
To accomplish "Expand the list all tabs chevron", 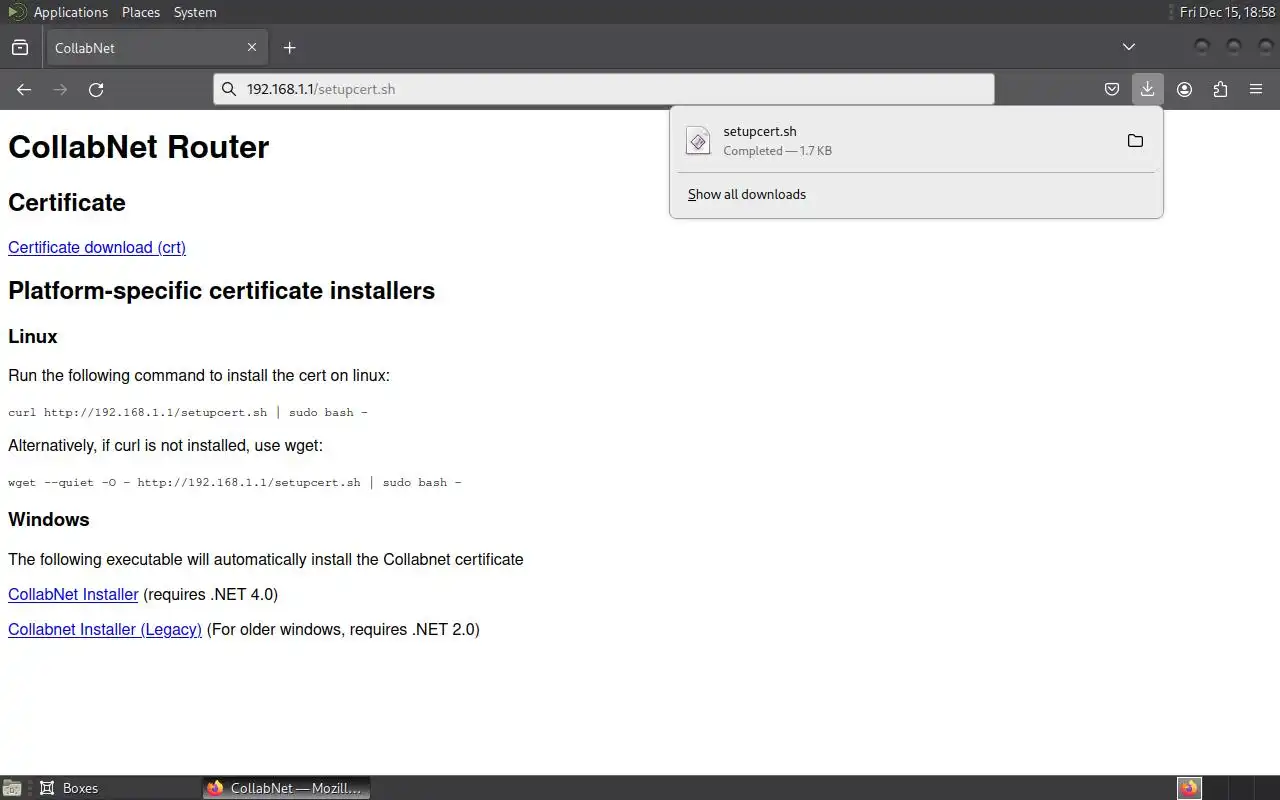I will (1129, 47).
